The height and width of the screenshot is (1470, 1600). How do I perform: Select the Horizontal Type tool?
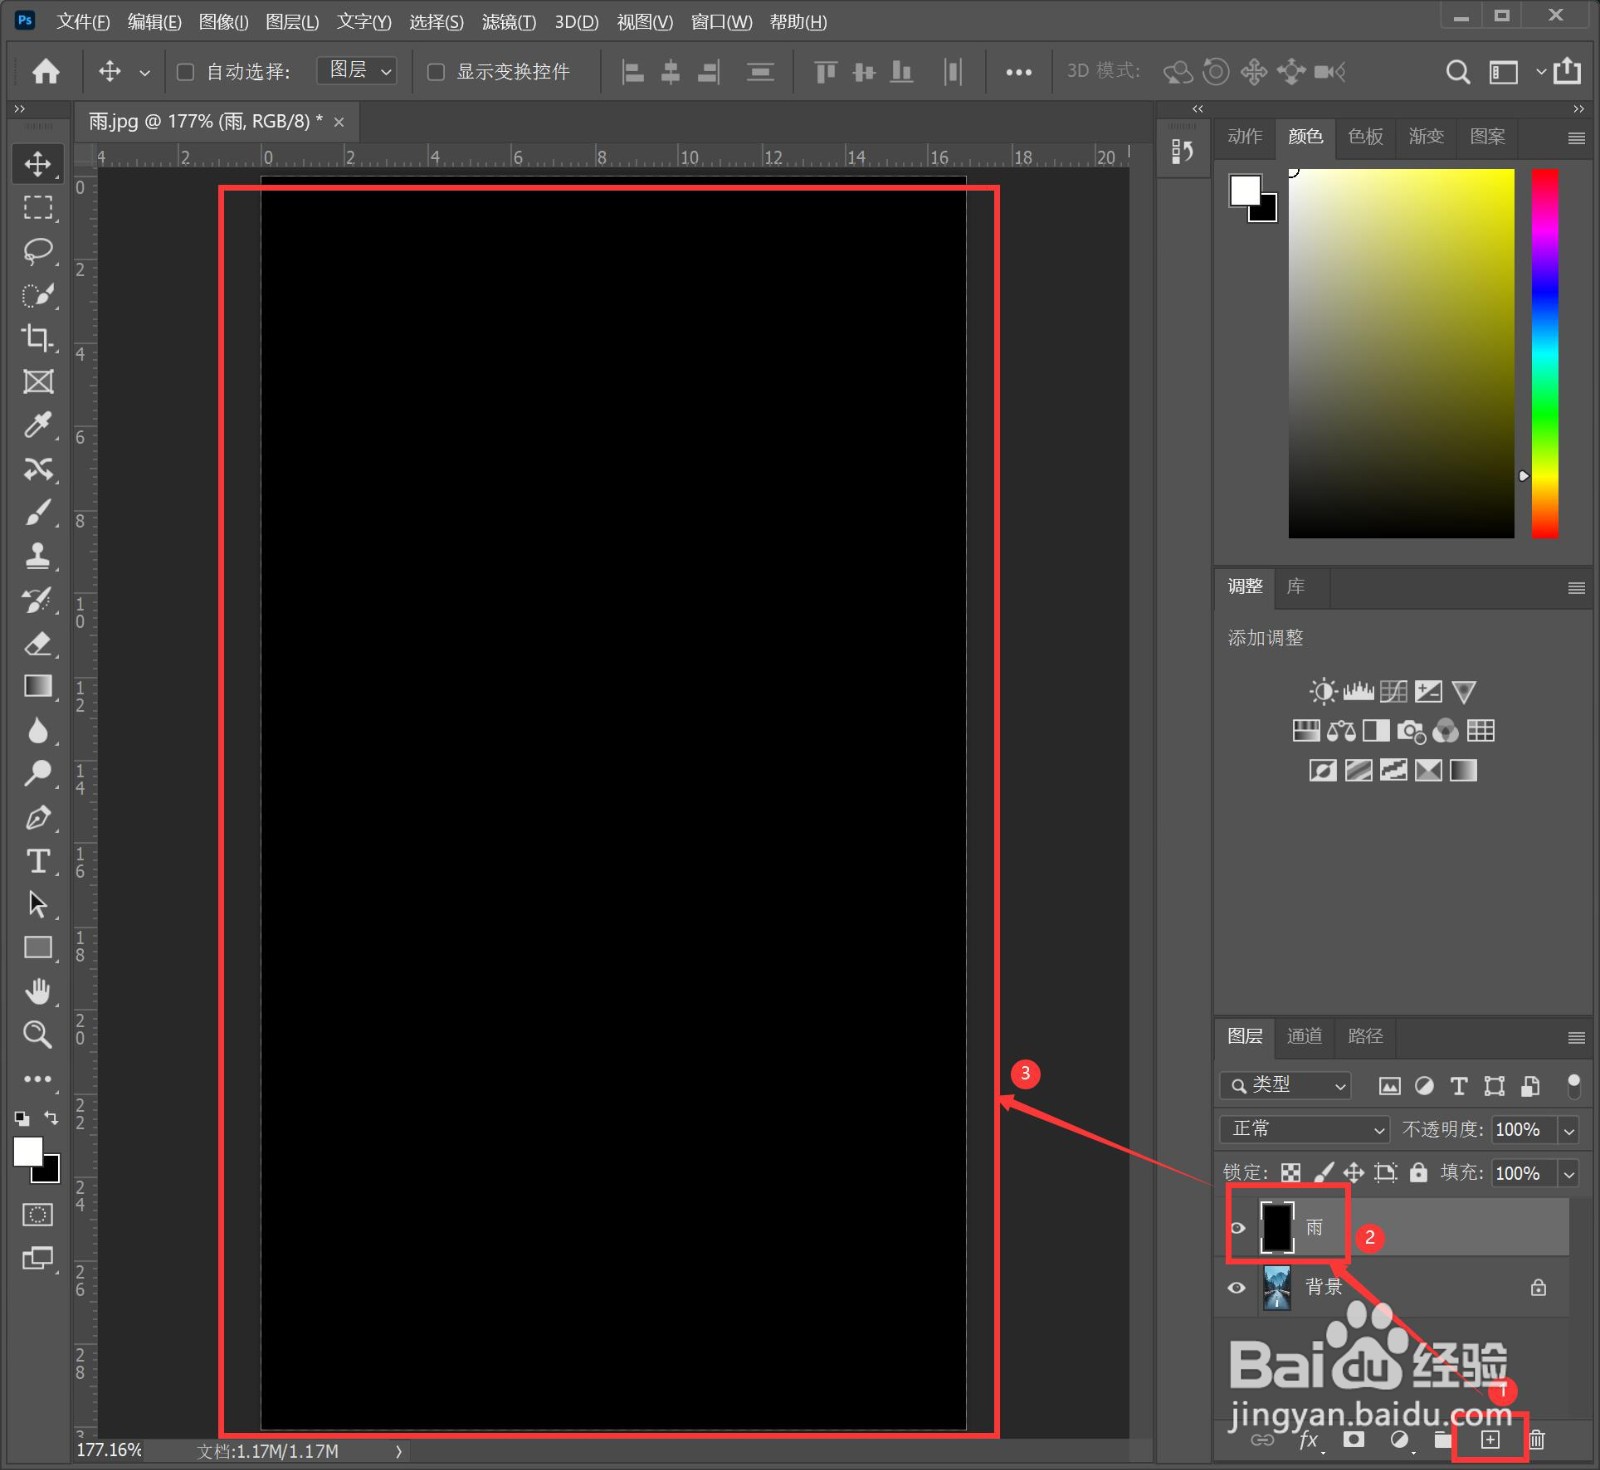(x=38, y=861)
